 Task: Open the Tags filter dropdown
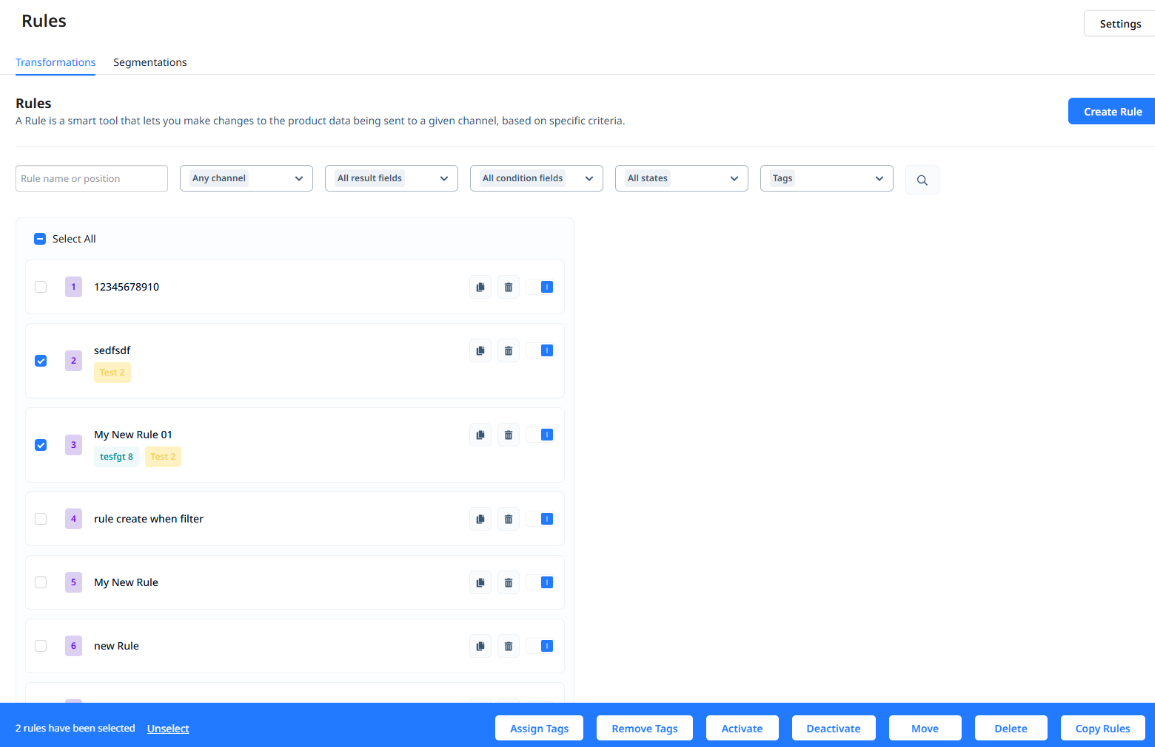(x=826, y=178)
